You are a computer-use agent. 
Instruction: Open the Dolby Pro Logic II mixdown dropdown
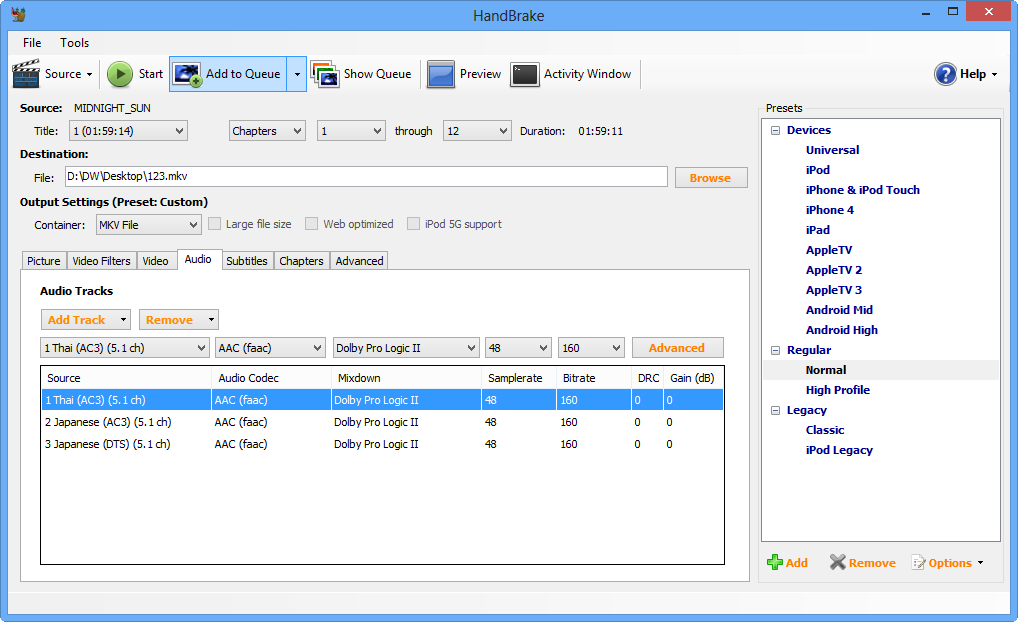(406, 348)
